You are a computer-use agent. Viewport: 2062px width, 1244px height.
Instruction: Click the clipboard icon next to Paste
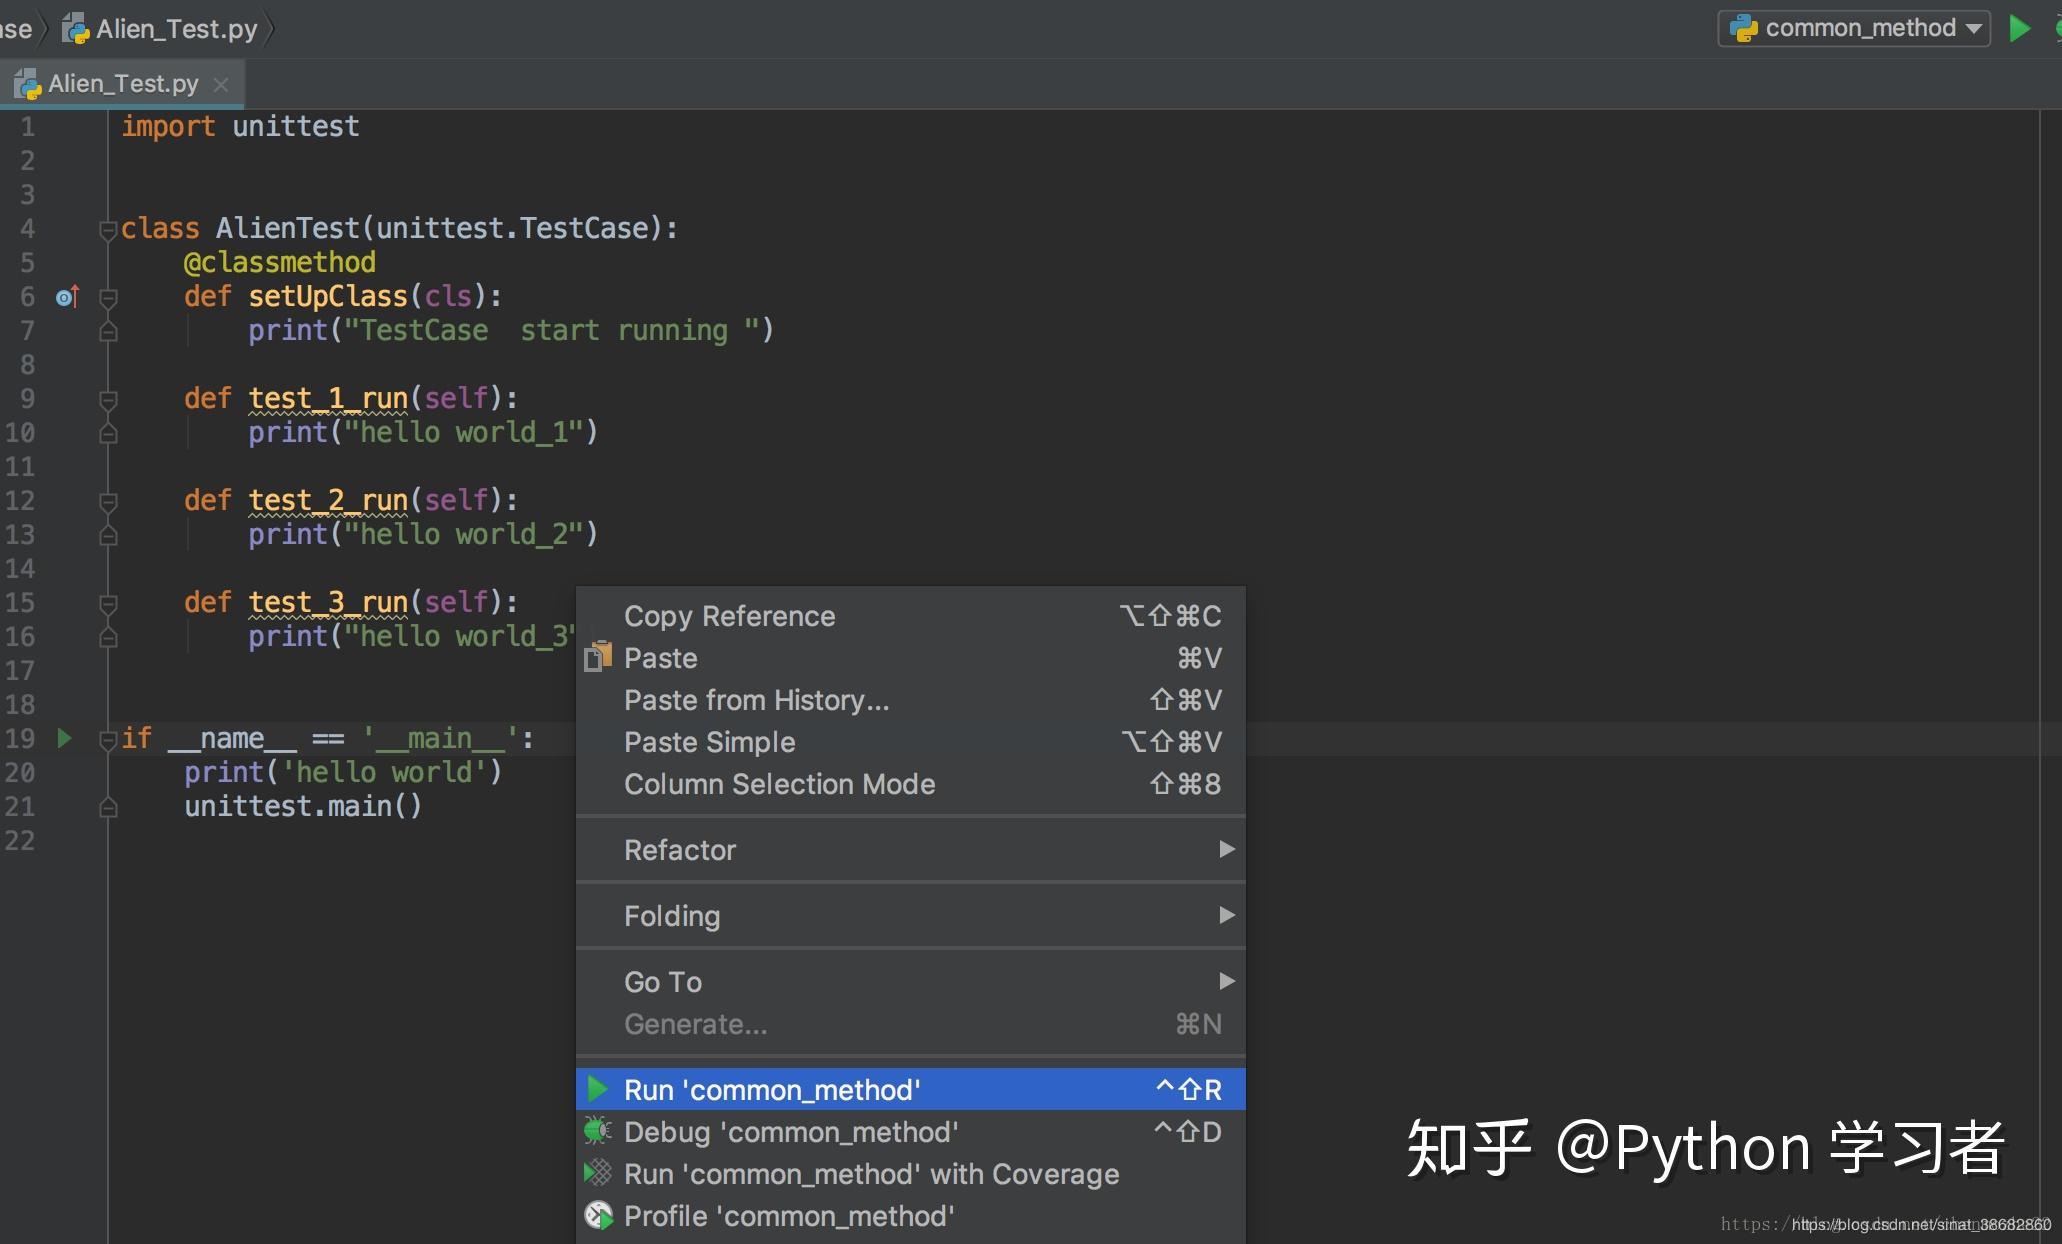(598, 657)
